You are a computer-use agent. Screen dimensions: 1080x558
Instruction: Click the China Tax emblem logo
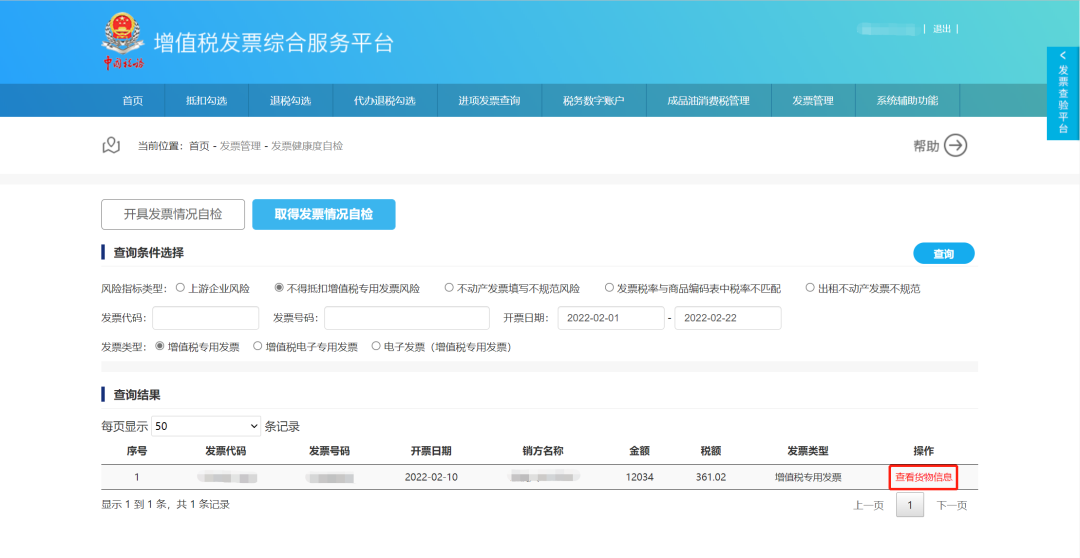click(x=123, y=42)
